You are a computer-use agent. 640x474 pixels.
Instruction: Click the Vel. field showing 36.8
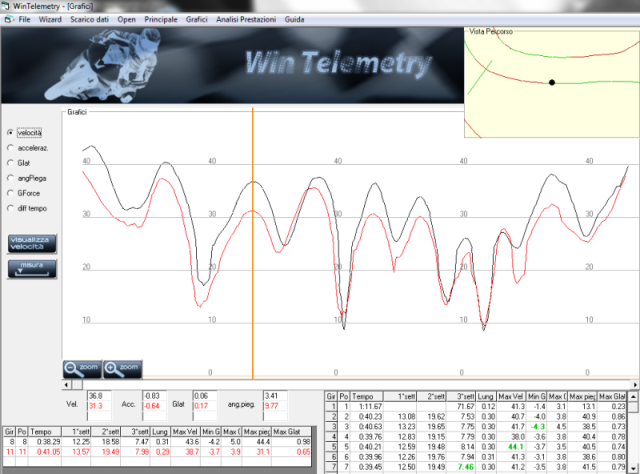(99, 396)
